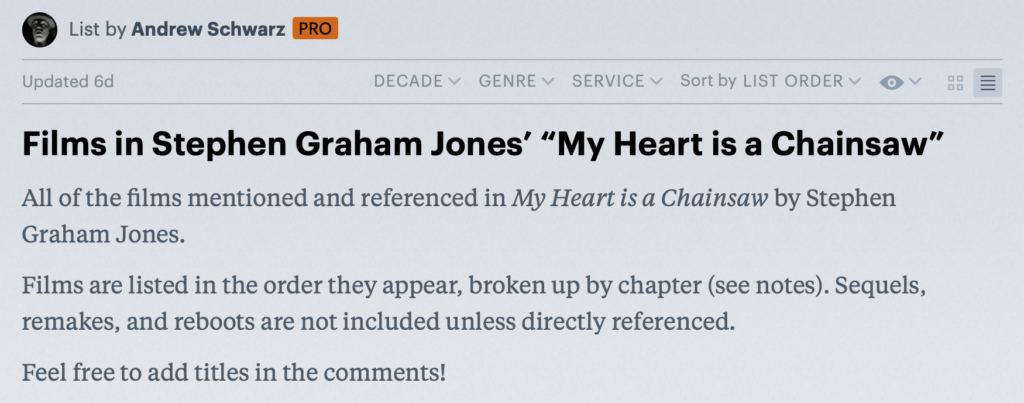The image size is (1024, 403).
Task: Toggle the eye visibility filter icon
Action: [x=891, y=83]
